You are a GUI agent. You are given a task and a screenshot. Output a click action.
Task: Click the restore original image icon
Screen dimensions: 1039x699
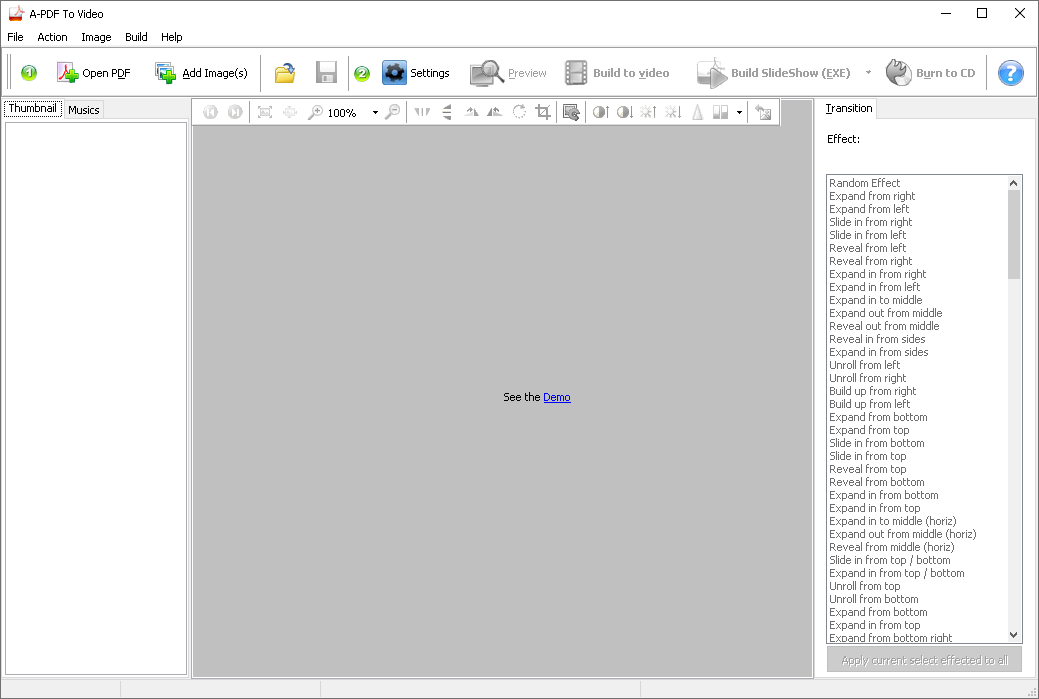[763, 113]
